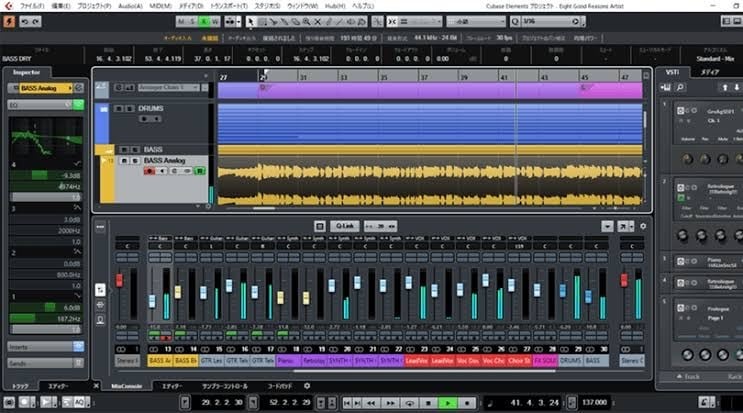Click the first BASS channel fader handle
The height and width of the screenshot is (413, 743).
(x=152, y=301)
